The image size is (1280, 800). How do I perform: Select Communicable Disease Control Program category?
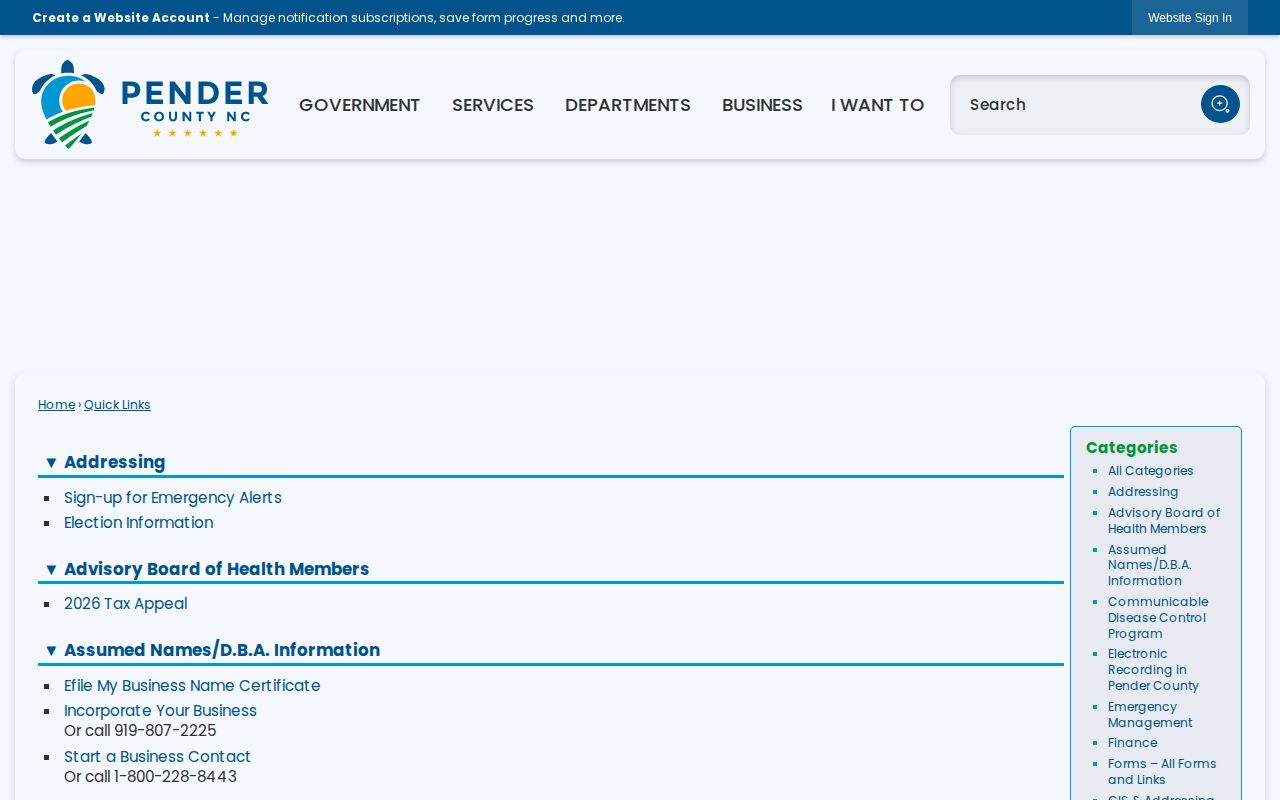pyautogui.click(x=1158, y=618)
